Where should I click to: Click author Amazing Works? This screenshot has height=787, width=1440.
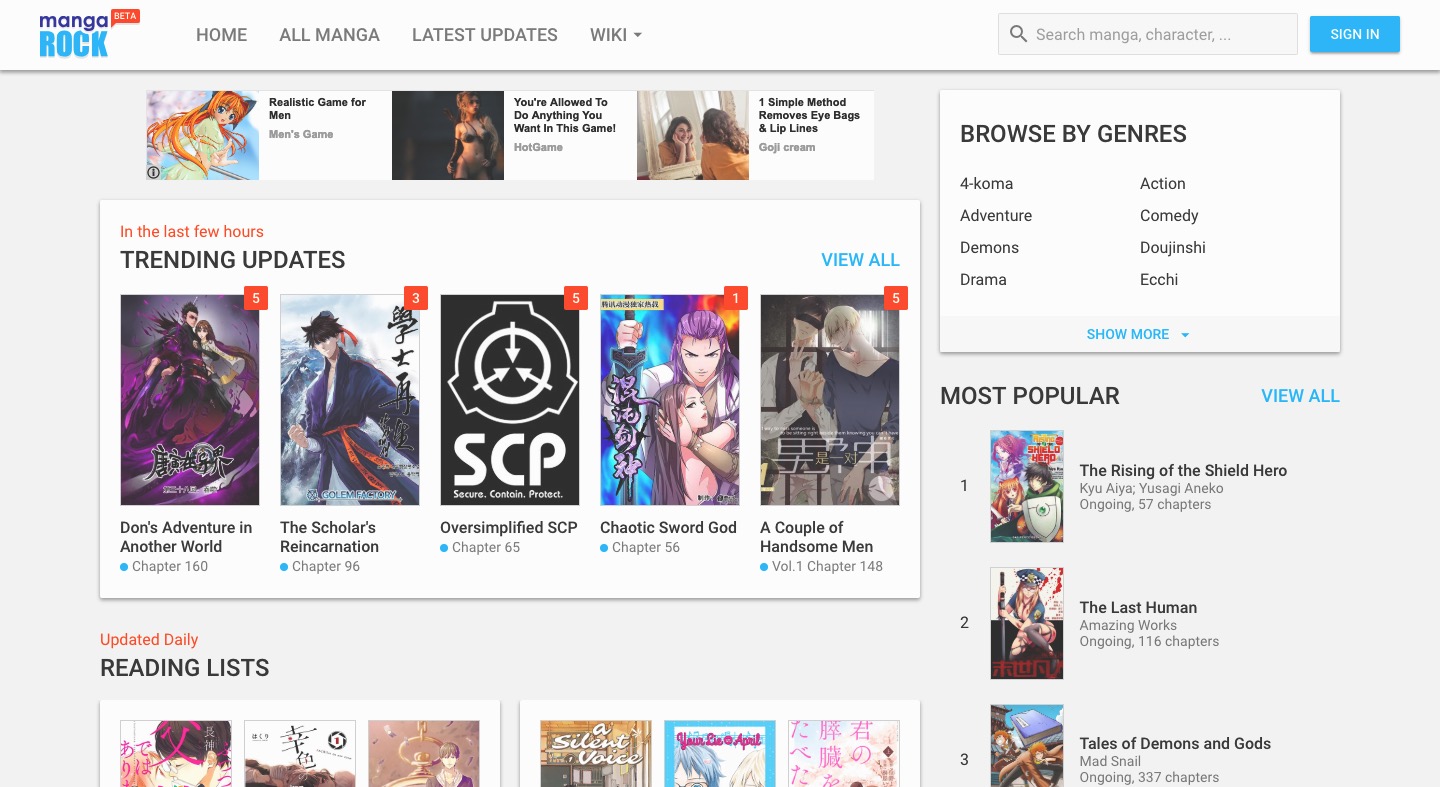pos(1128,625)
